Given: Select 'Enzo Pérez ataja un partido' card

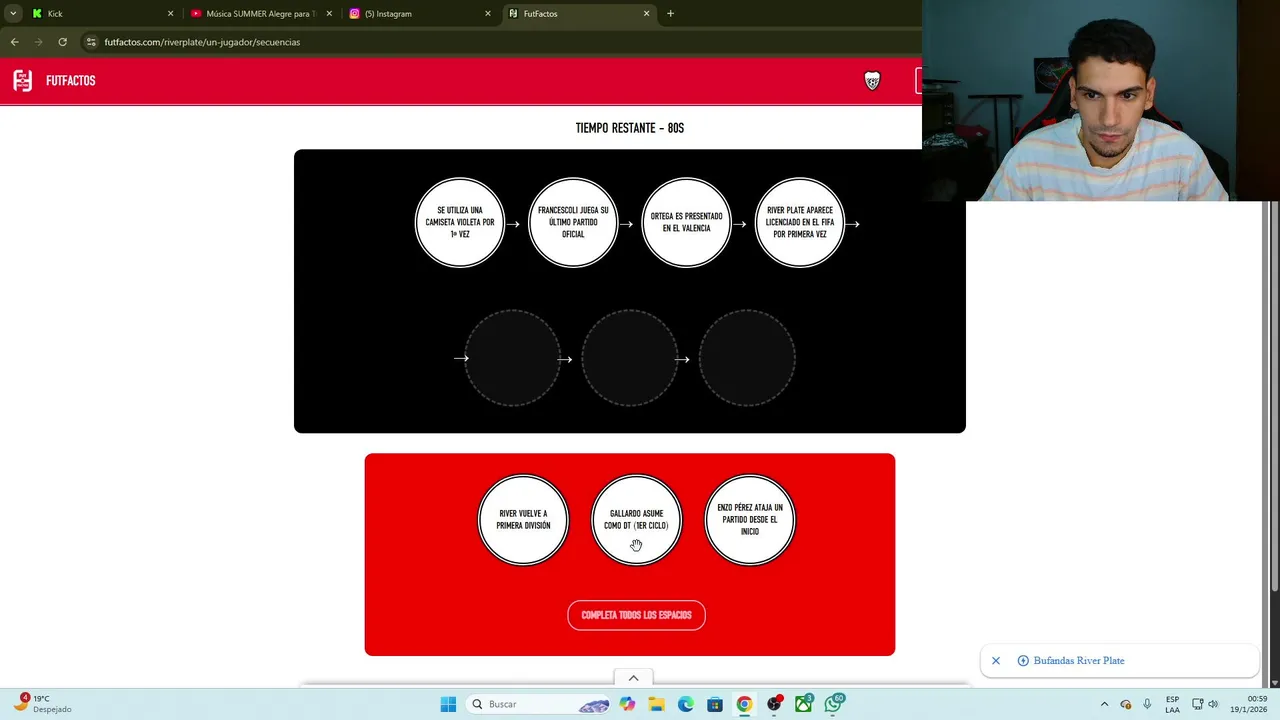Looking at the screenshot, I should (x=750, y=520).
